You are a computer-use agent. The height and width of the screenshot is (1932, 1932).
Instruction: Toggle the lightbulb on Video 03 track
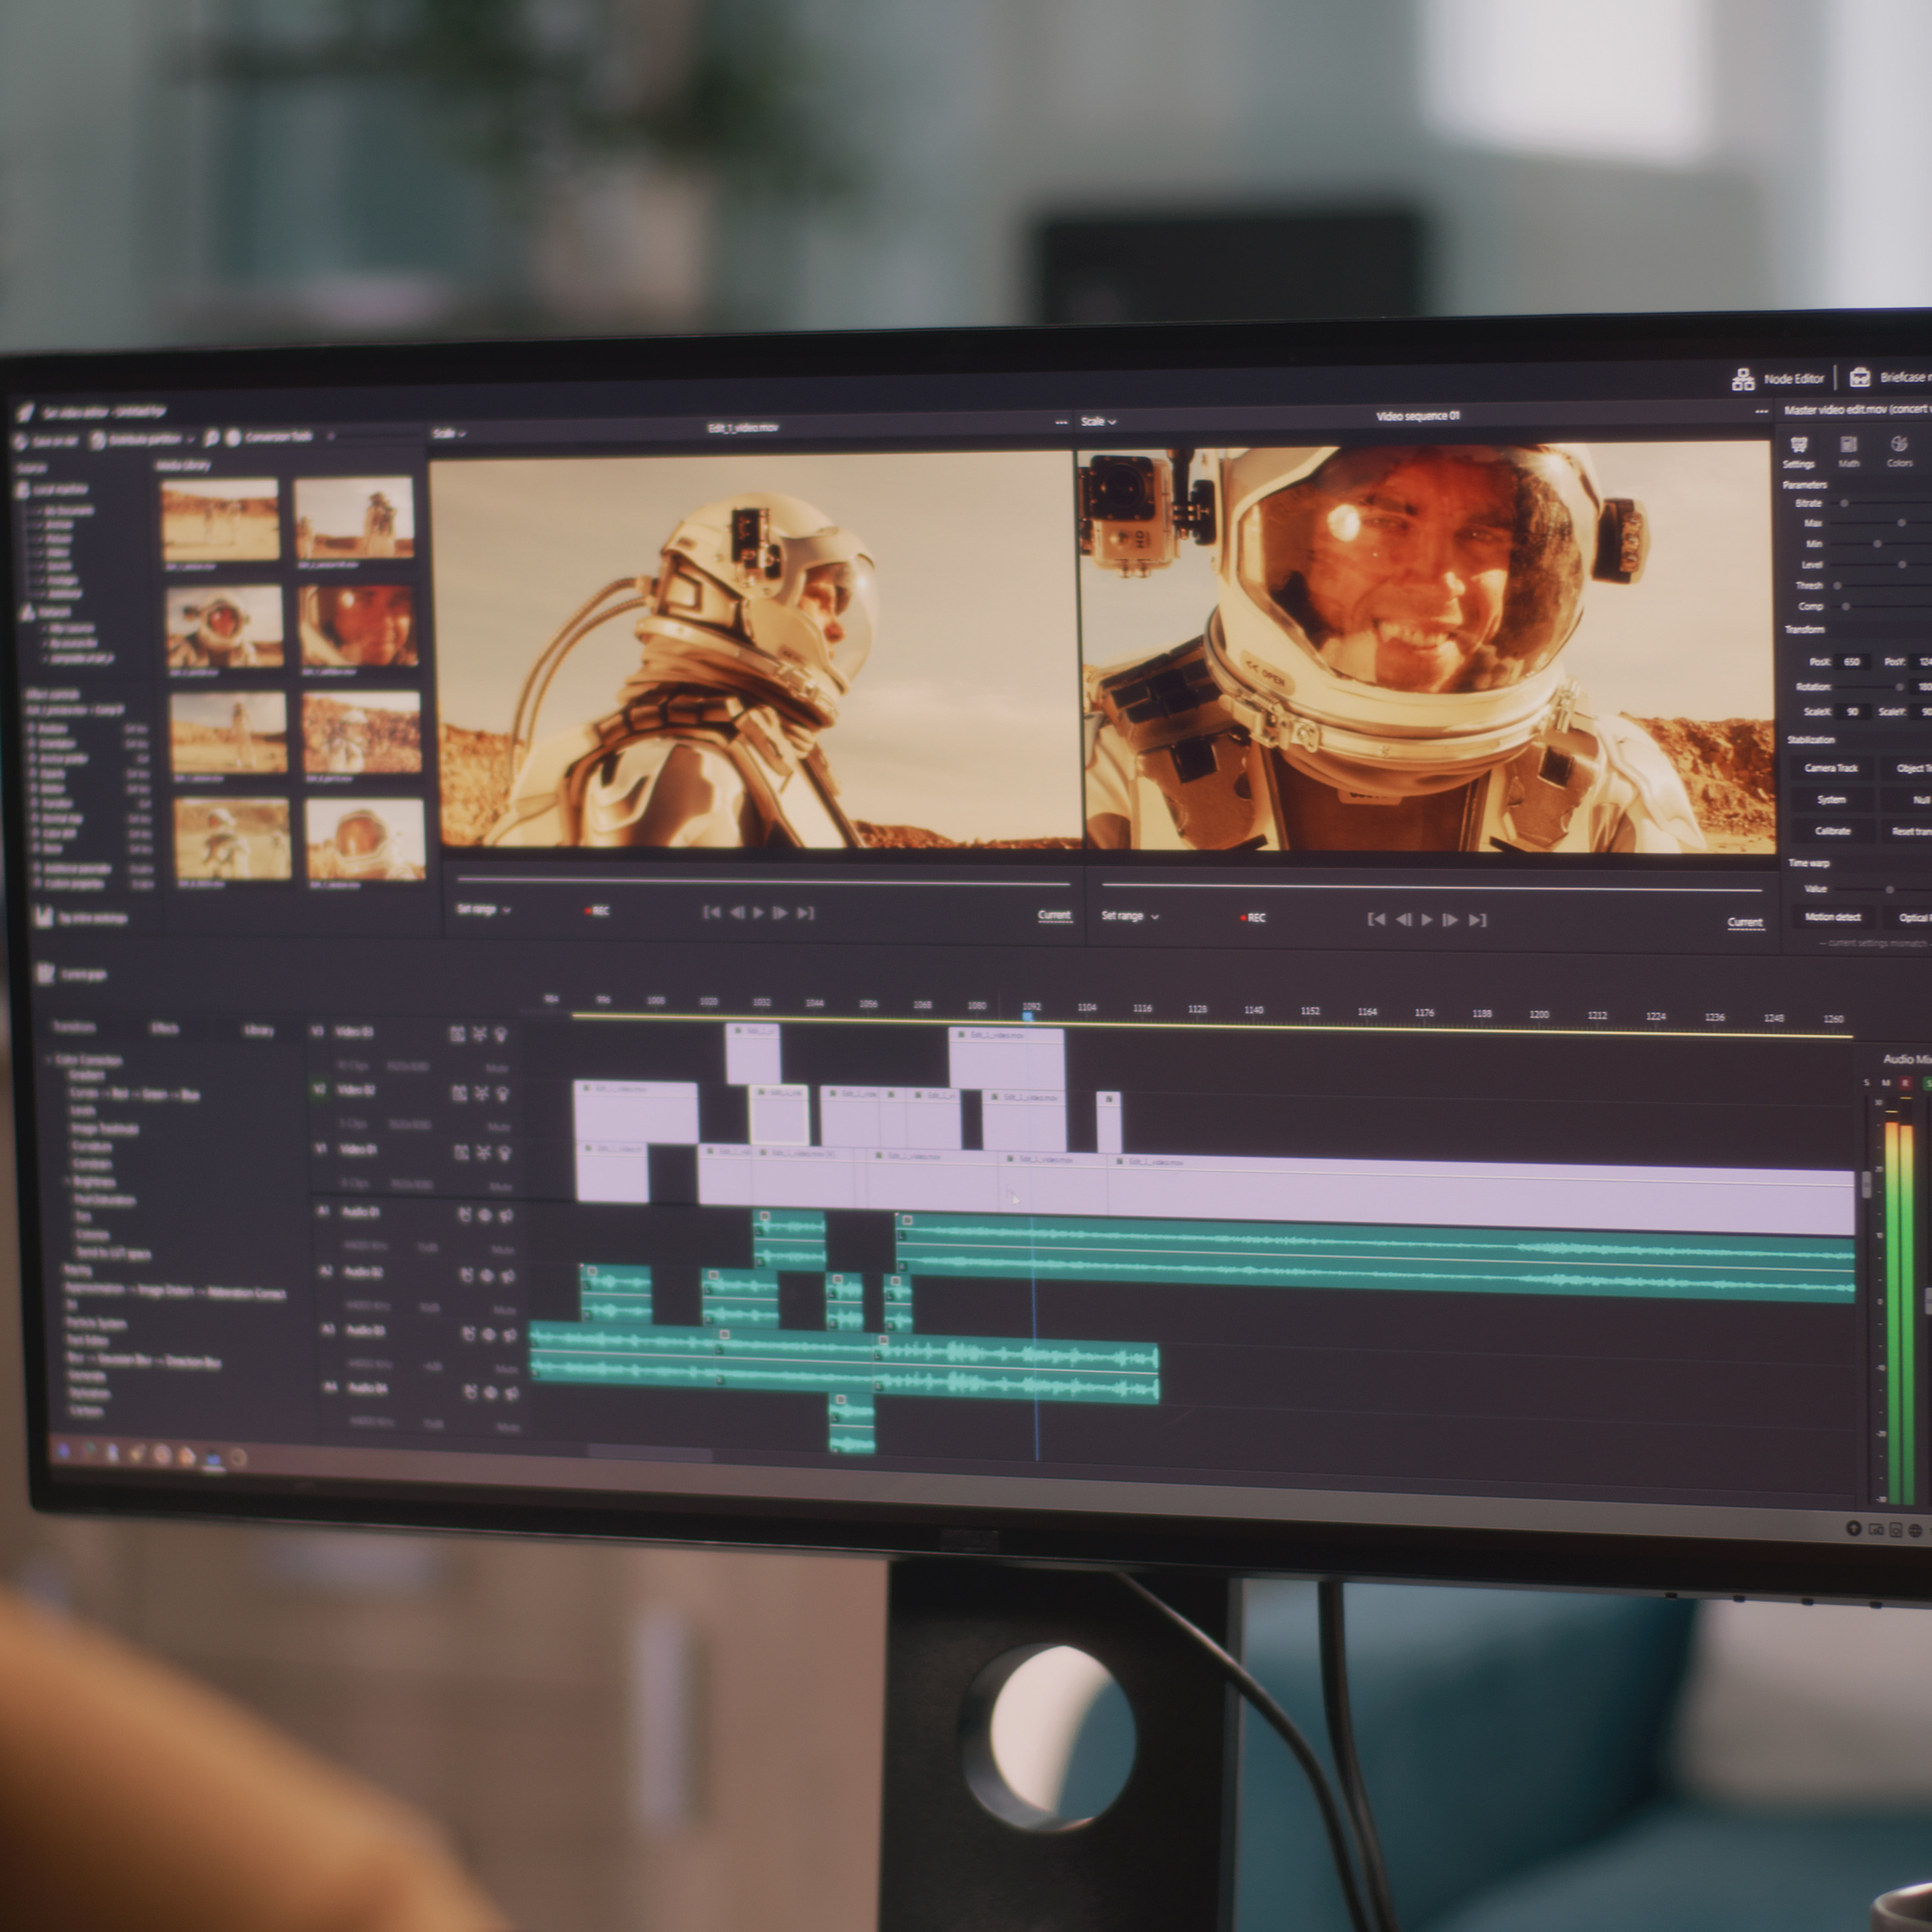point(500,1034)
